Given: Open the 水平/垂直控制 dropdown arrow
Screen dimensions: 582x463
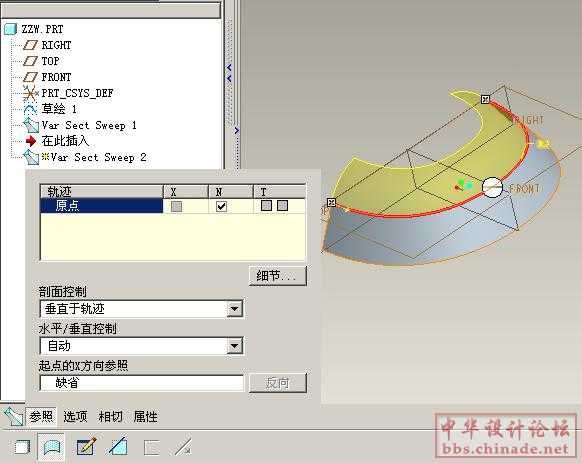Looking at the screenshot, I should click(234, 346).
